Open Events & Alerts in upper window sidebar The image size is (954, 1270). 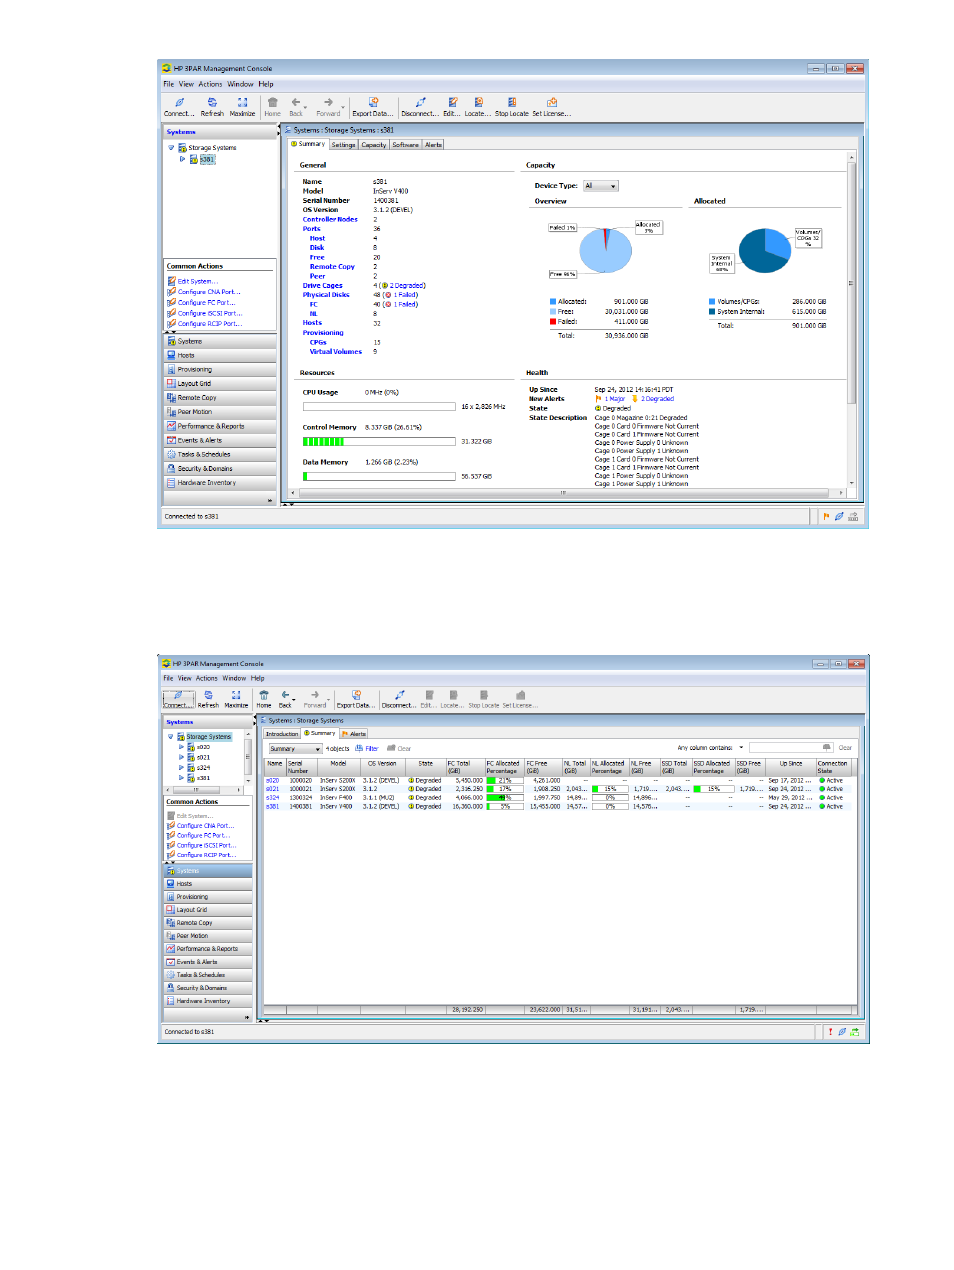coord(220,440)
